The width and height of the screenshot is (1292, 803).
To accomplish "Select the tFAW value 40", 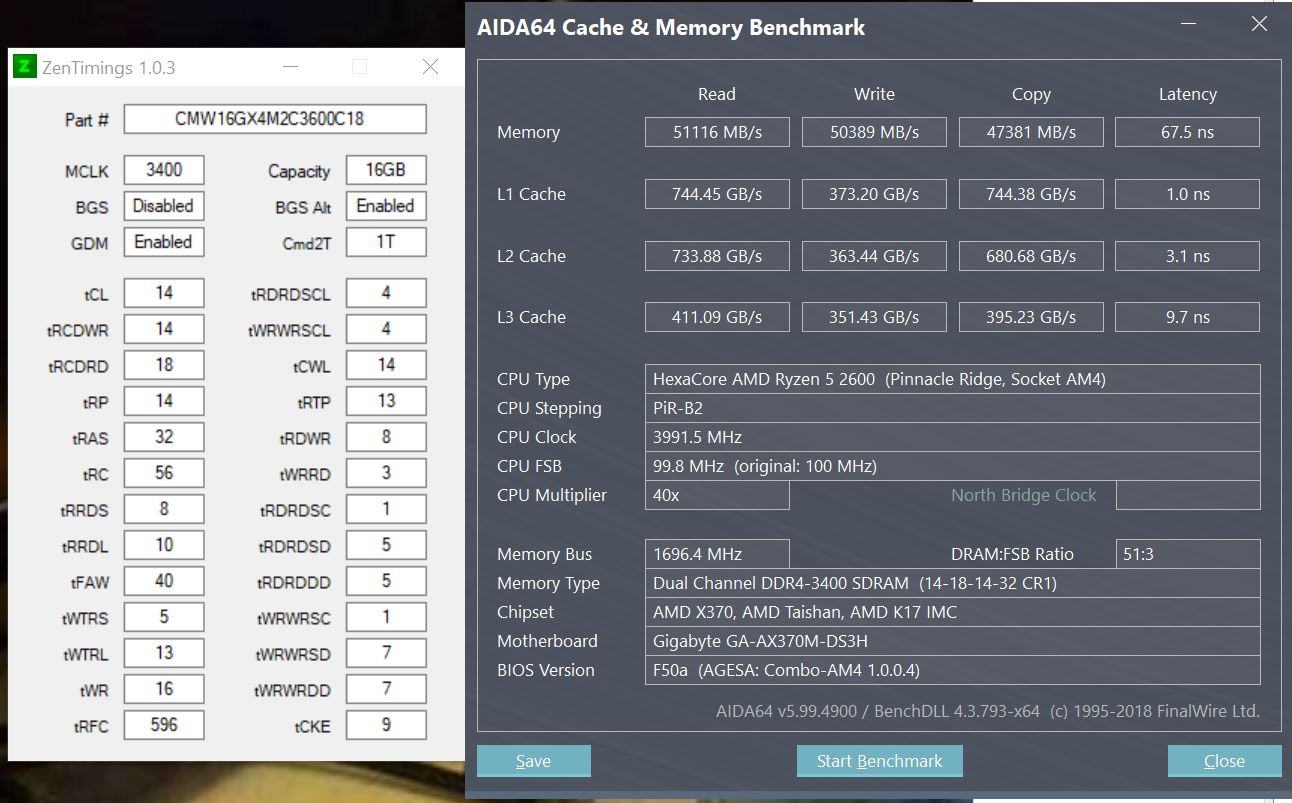I will pyautogui.click(x=164, y=581).
